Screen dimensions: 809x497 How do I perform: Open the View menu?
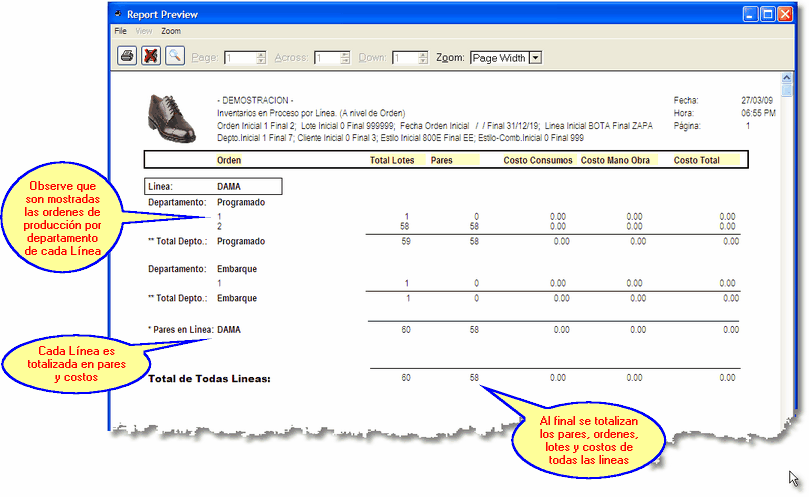pyautogui.click(x=143, y=32)
